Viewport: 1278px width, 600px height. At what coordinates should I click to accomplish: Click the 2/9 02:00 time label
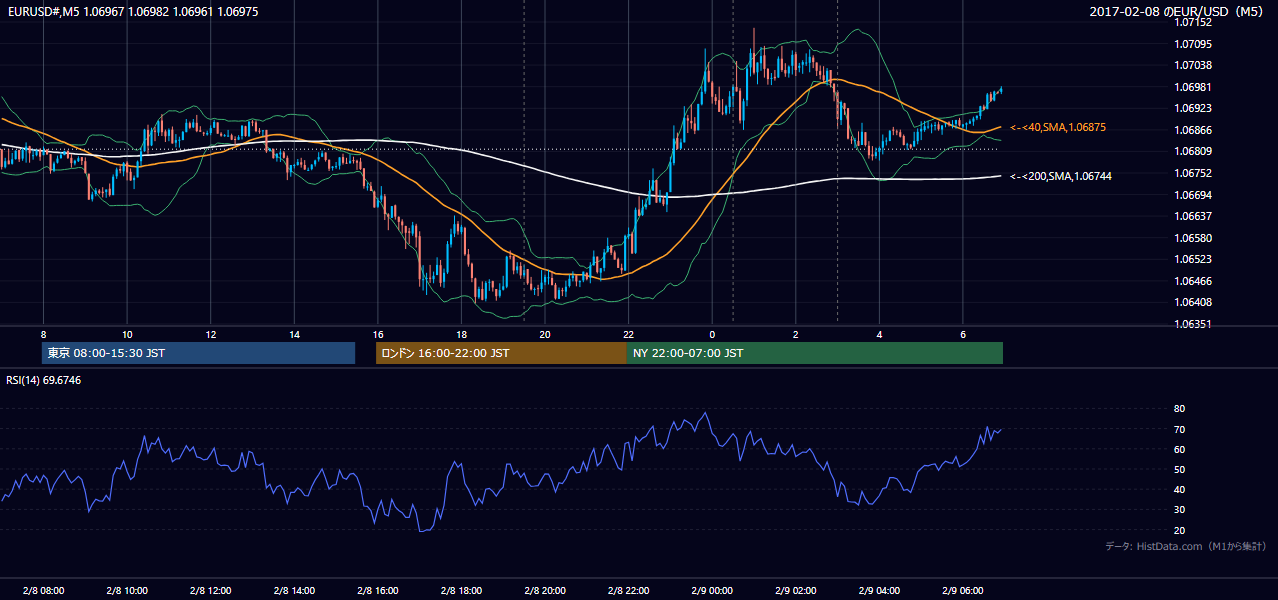pos(795,591)
